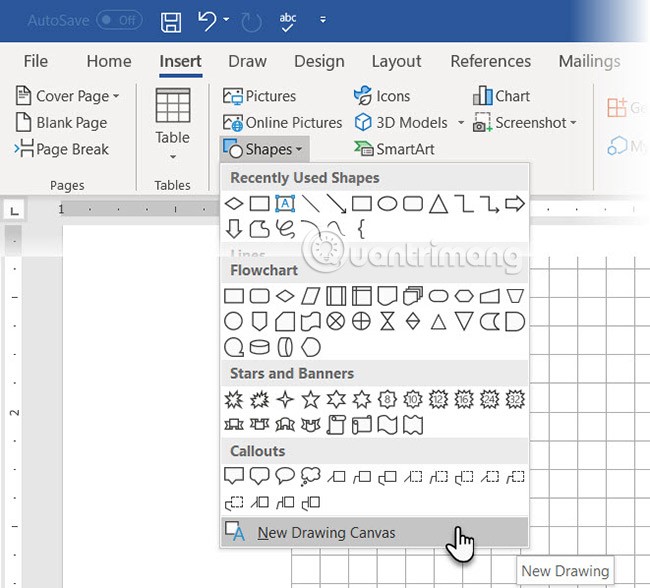Viewport: 650px width, 588px height.
Task: Select the Arrow line shape in recent shapes
Action: pyautogui.click(x=336, y=204)
